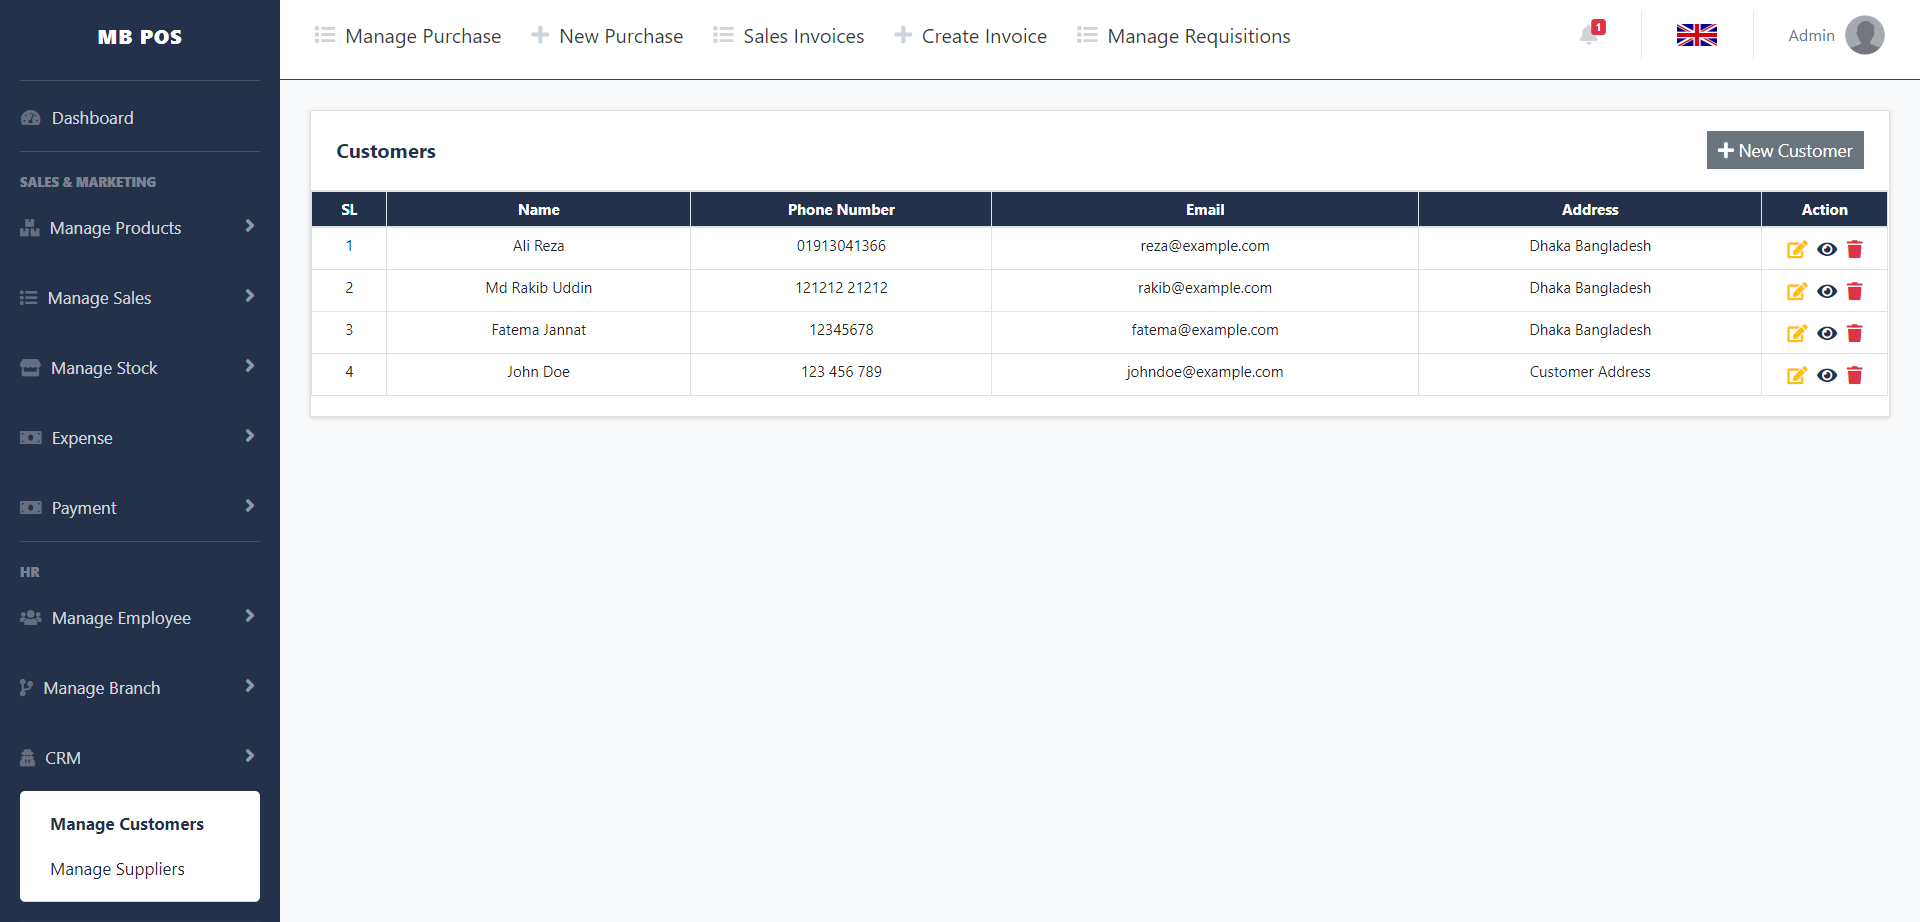
Task: Open the Dashboard link
Action: (x=92, y=118)
